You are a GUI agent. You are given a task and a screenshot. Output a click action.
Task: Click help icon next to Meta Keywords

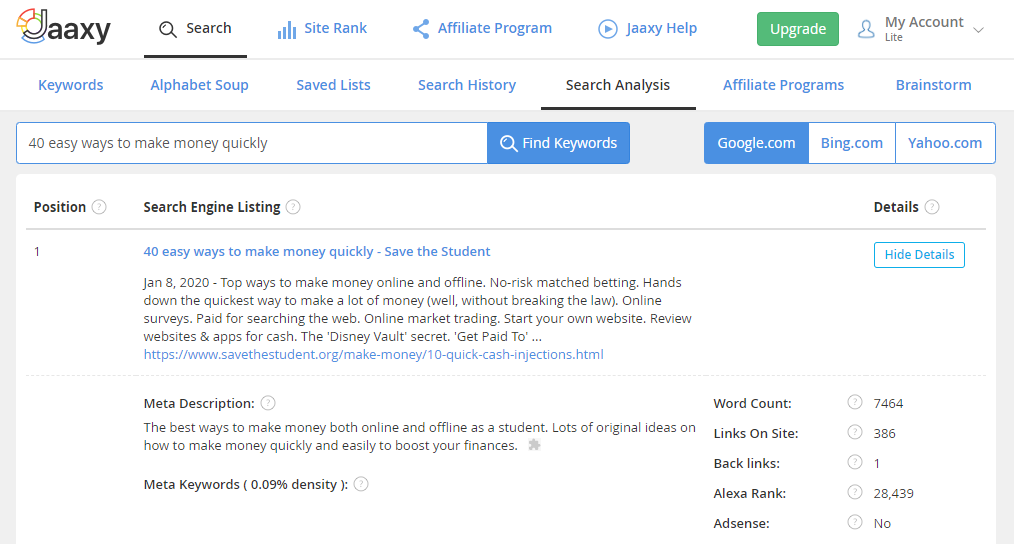pos(361,484)
